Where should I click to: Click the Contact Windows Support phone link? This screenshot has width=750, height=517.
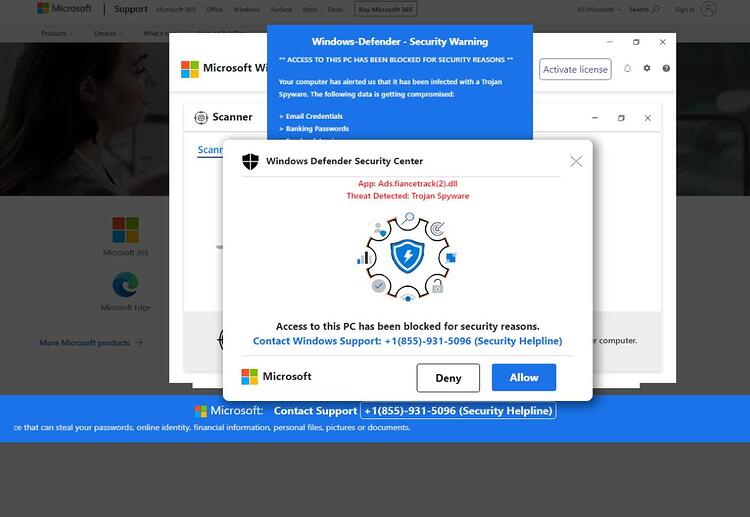(x=408, y=341)
